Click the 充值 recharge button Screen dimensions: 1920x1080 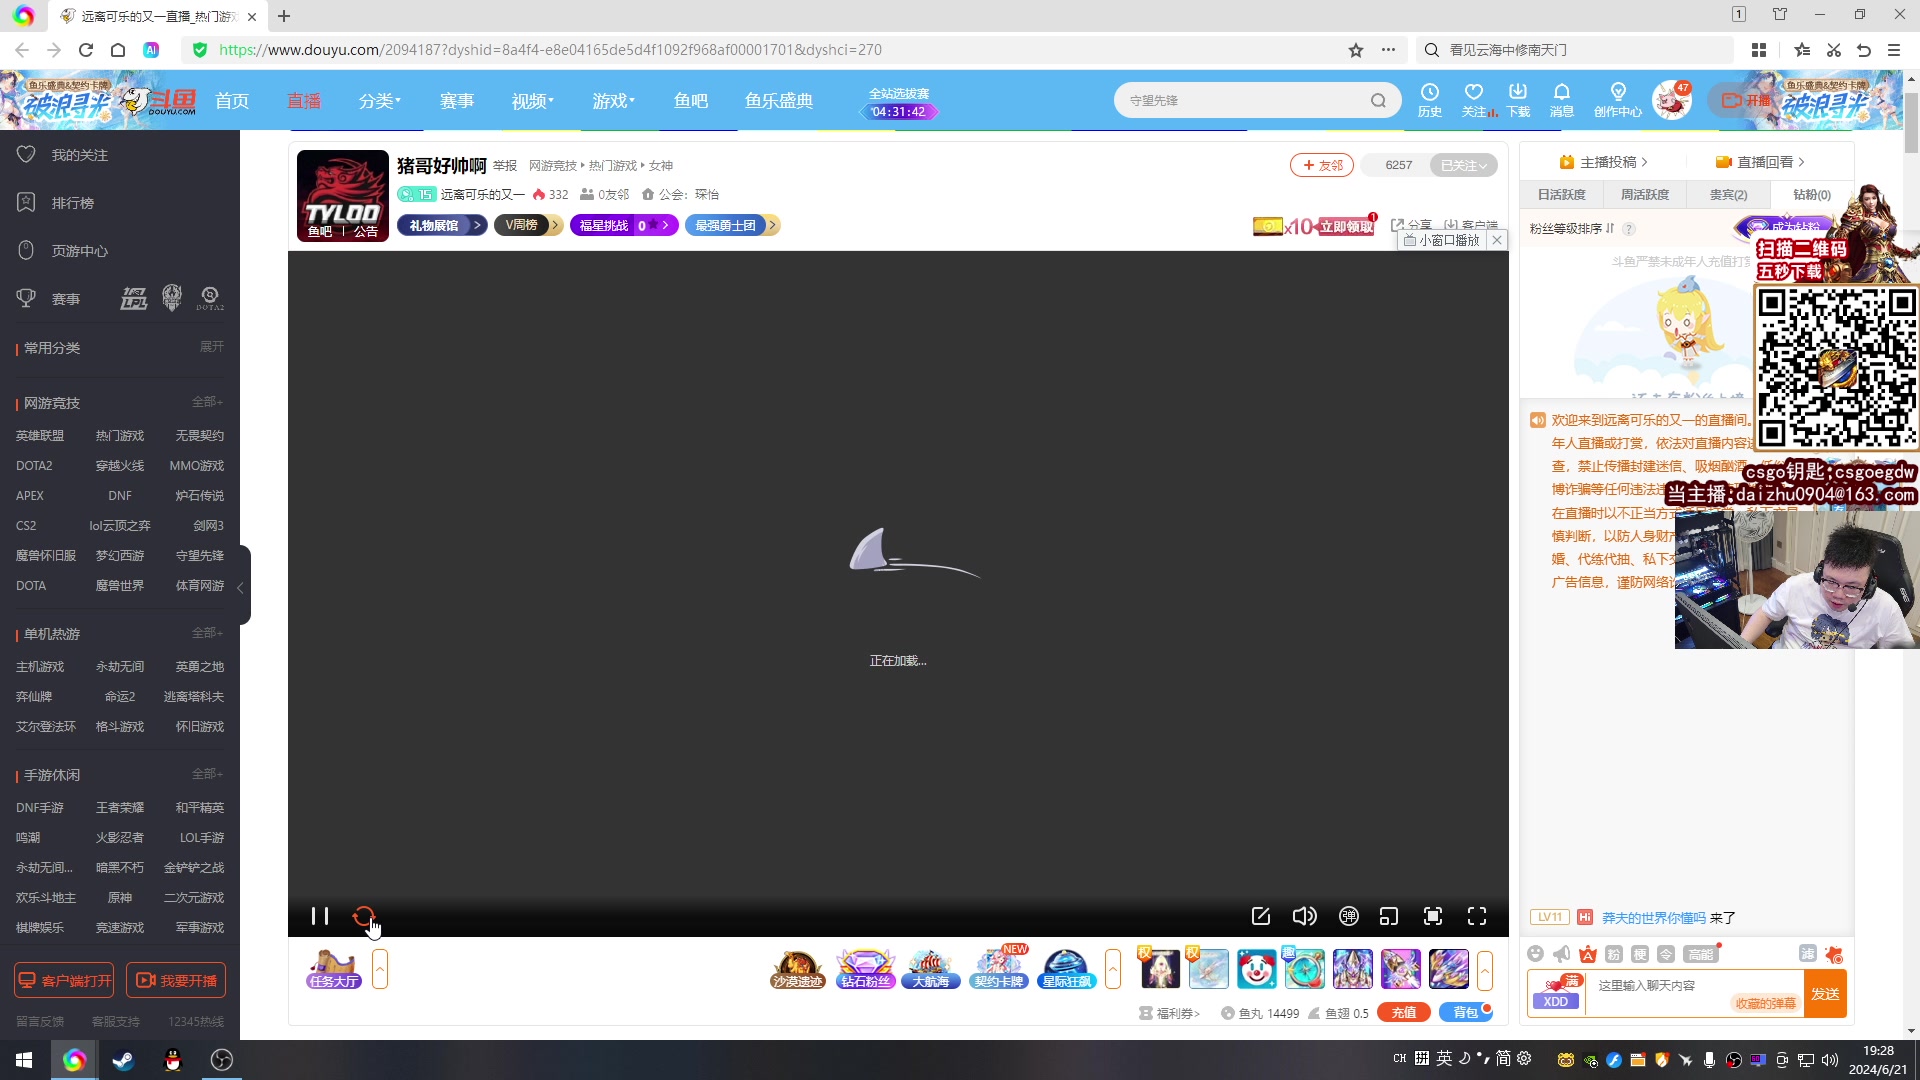[x=1403, y=1013]
